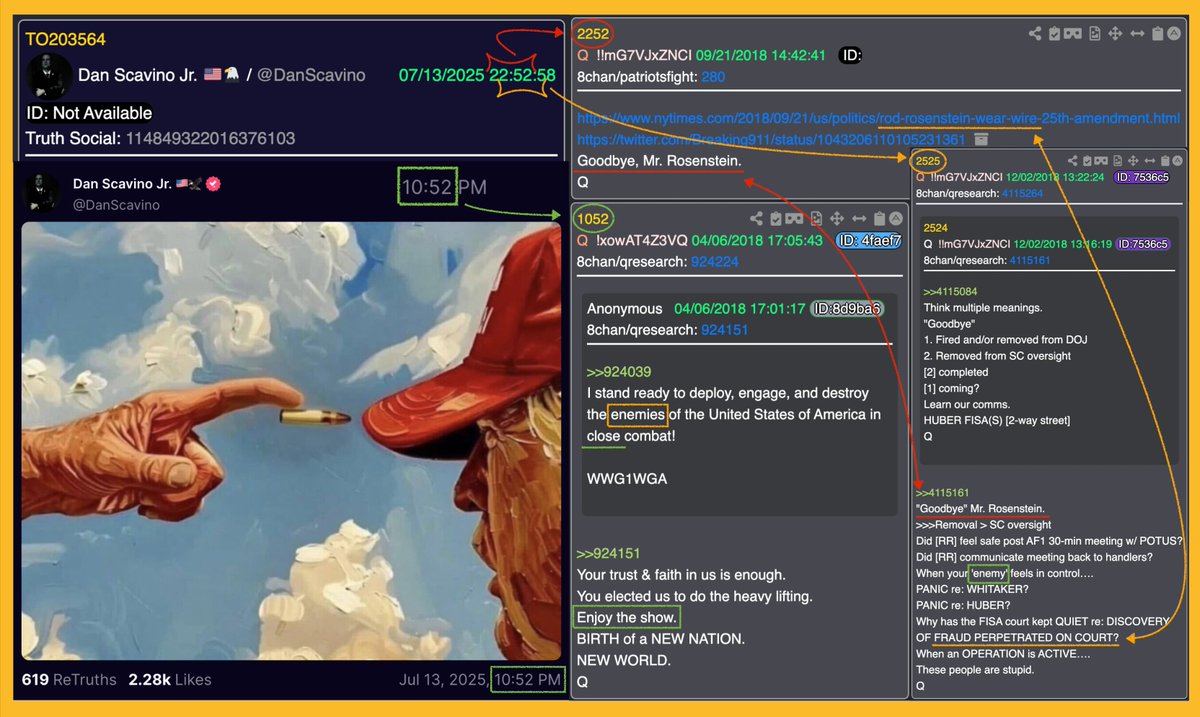Viewport: 1200px width, 717px height.
Task: Click the horizontal expand arrows on post 1052
Action: [x=859, y=219]
